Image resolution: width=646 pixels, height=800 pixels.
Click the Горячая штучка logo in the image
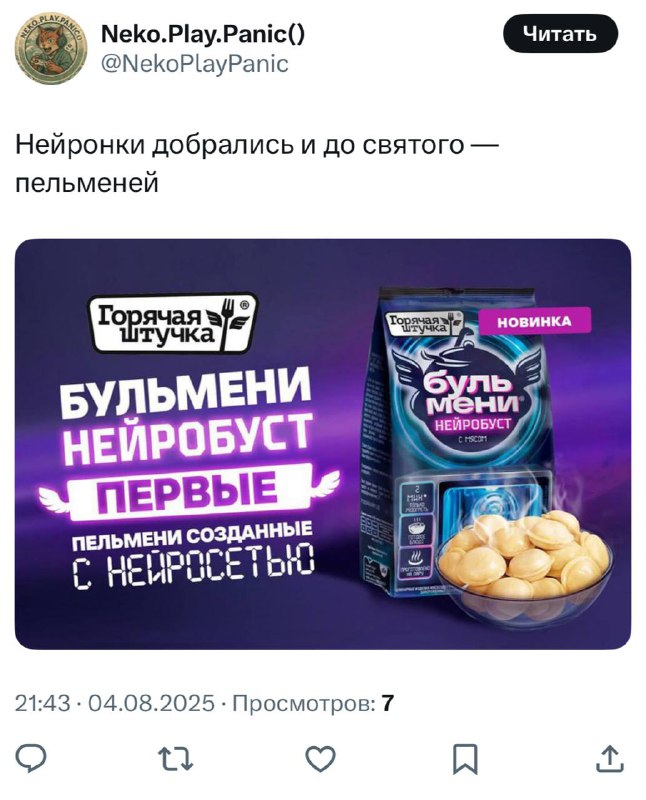pos(172,323)
